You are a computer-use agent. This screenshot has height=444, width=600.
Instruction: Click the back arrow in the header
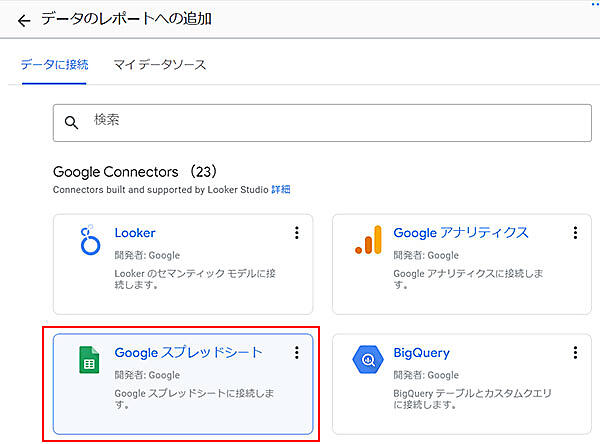(24, 20)
